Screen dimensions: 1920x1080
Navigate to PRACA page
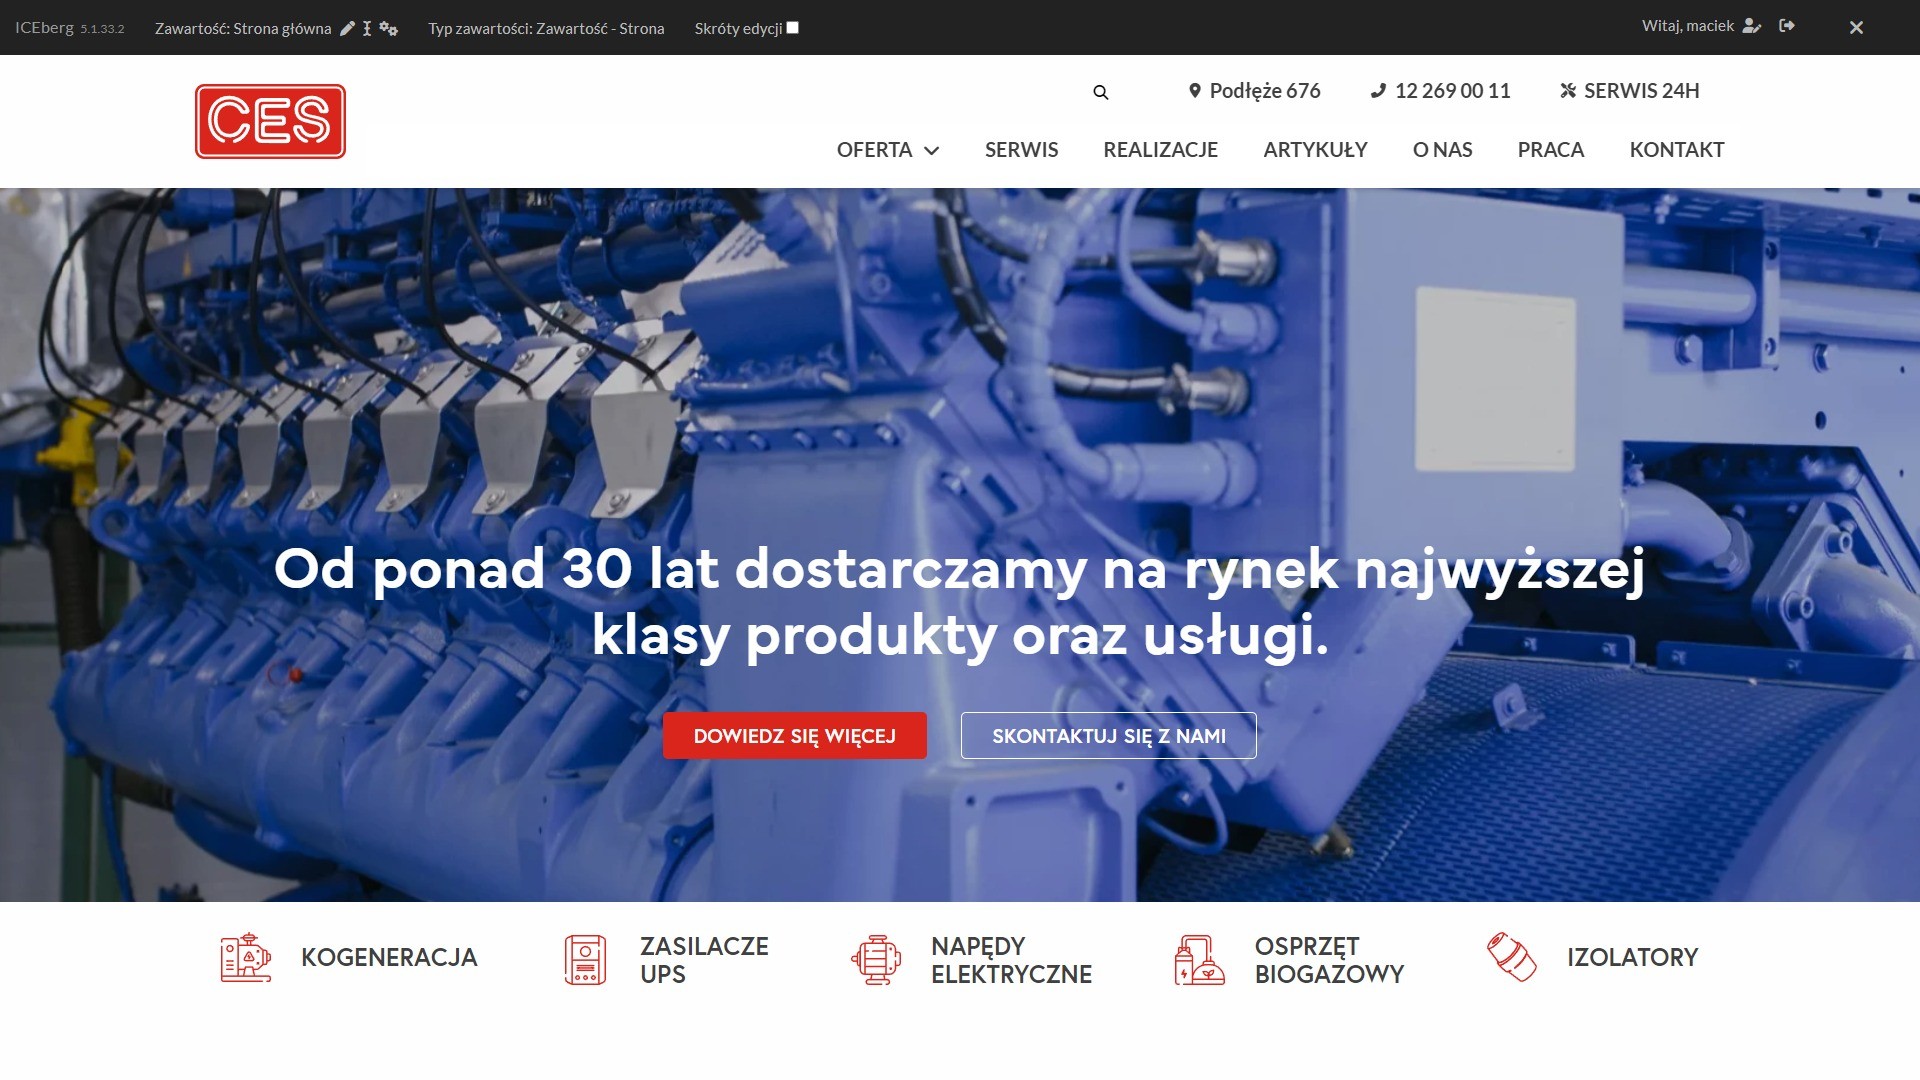point(1551,150)
